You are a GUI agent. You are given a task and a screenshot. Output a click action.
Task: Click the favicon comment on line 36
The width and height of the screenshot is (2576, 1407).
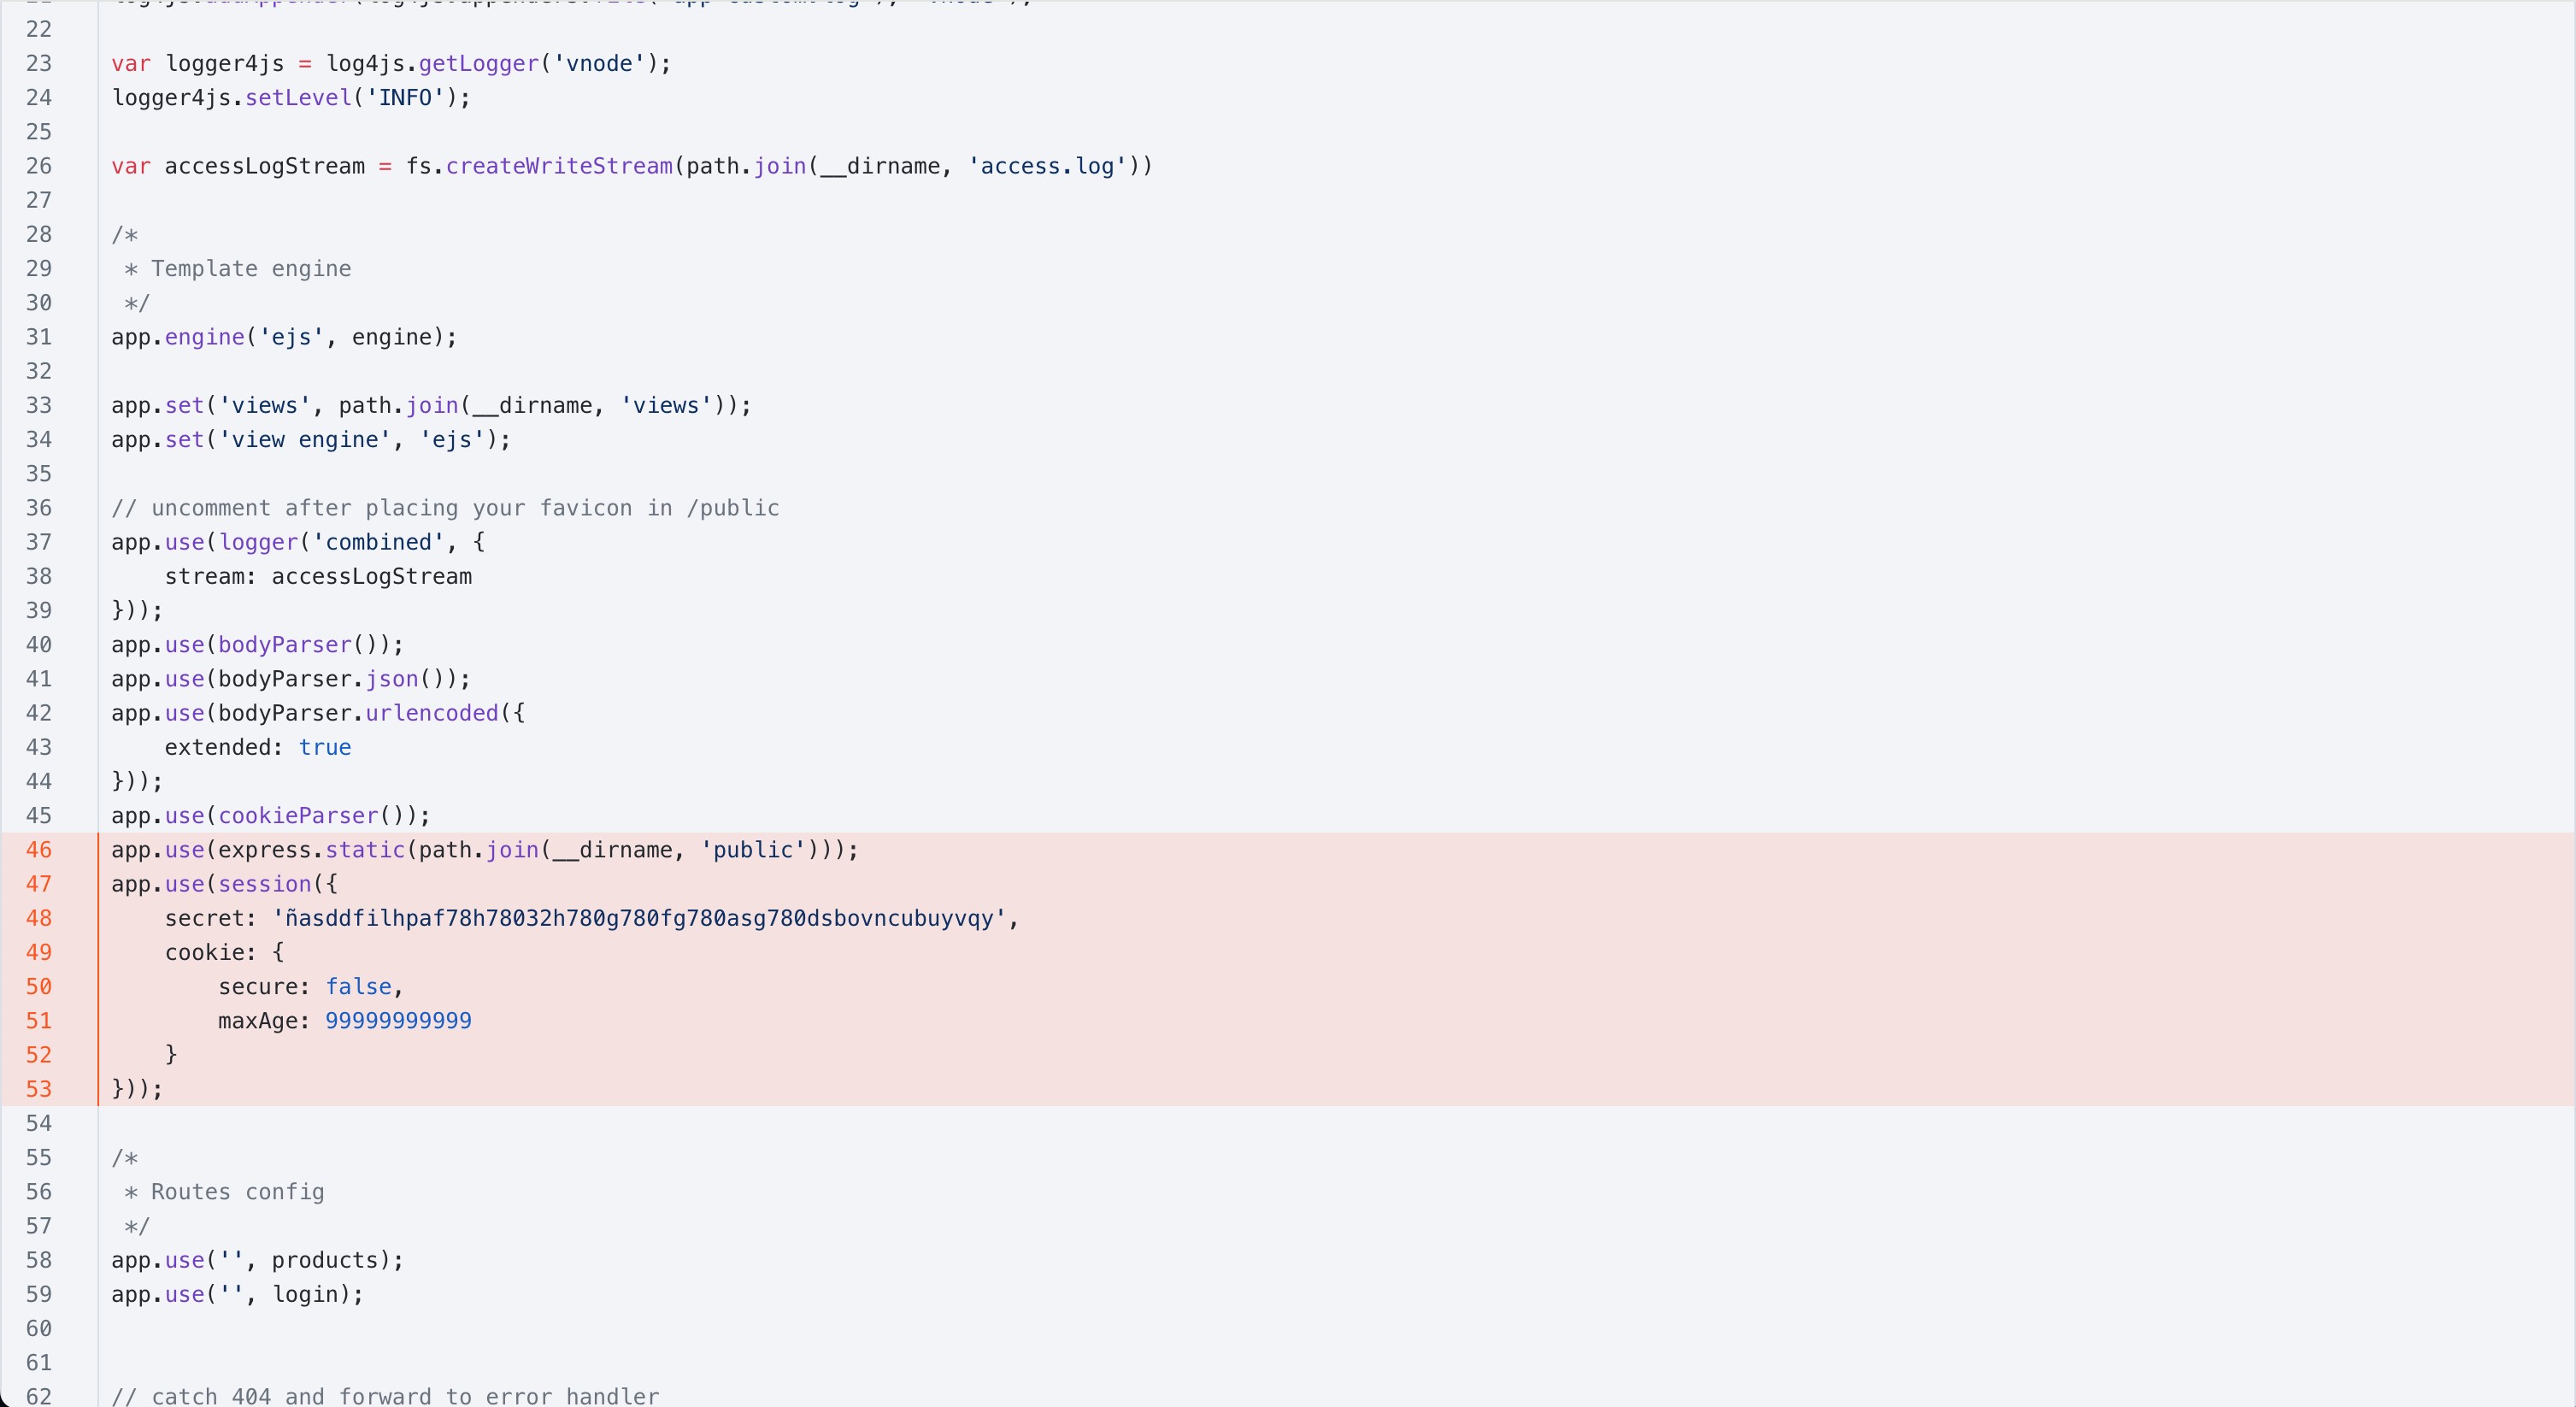[x=445, y=508]
